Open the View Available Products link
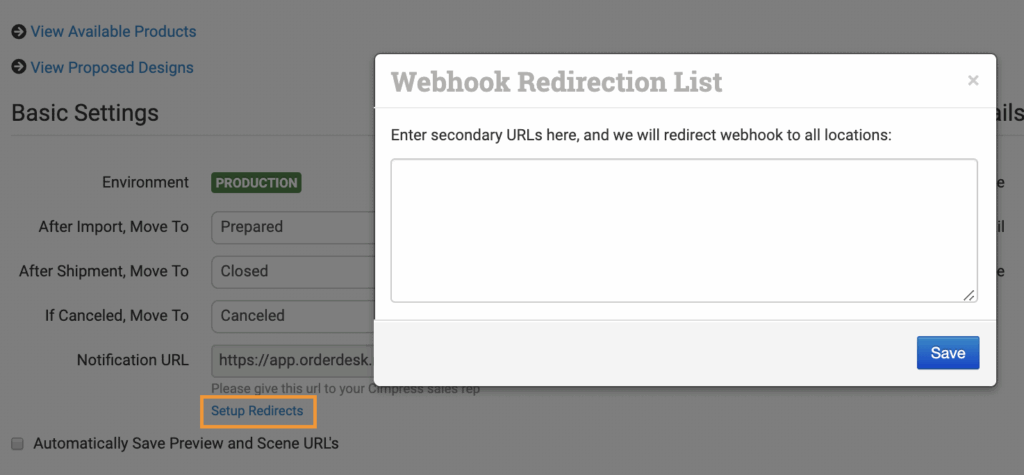 (113, 32)
